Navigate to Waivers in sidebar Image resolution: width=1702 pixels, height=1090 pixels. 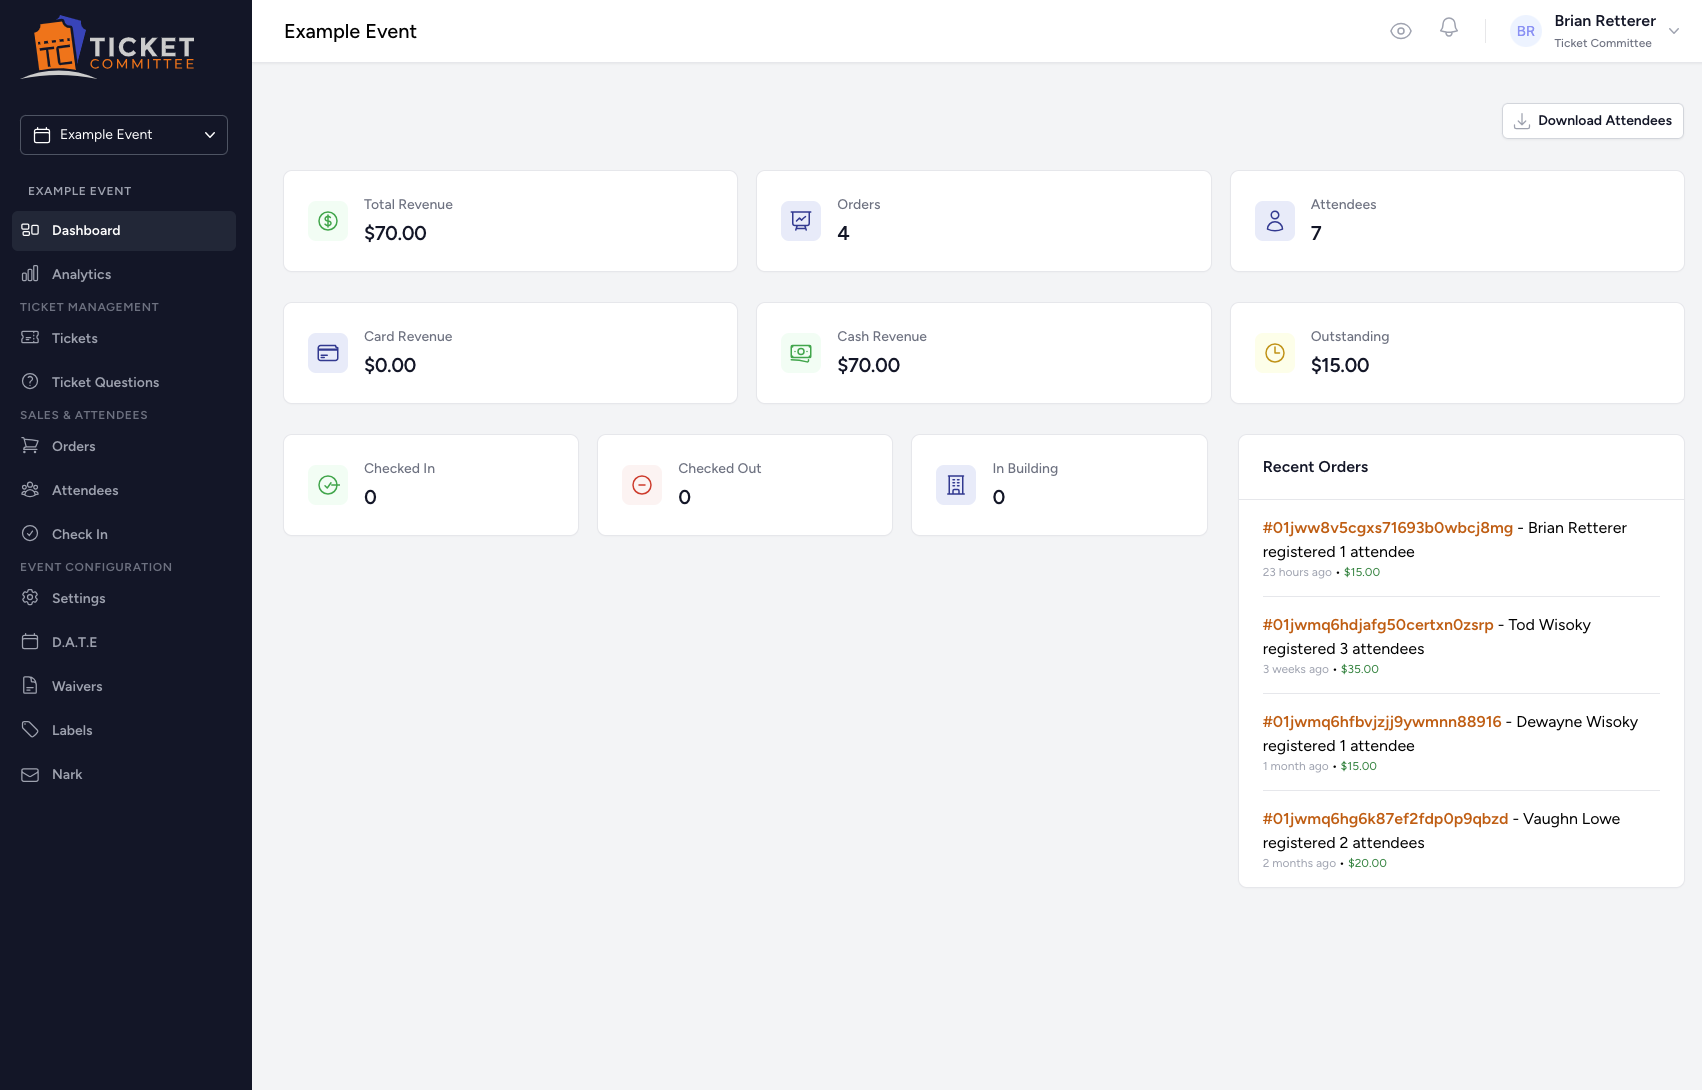(77, 686)
